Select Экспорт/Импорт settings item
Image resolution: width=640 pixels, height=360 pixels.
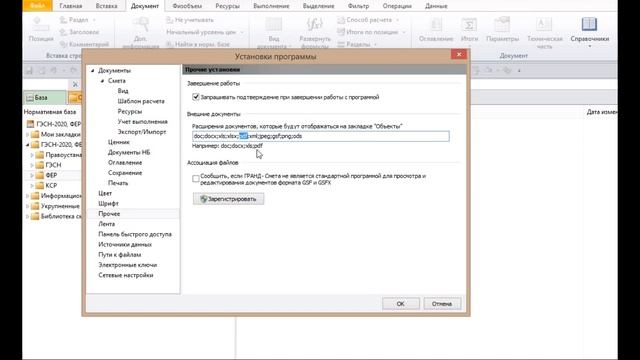(x=142, y=131)
